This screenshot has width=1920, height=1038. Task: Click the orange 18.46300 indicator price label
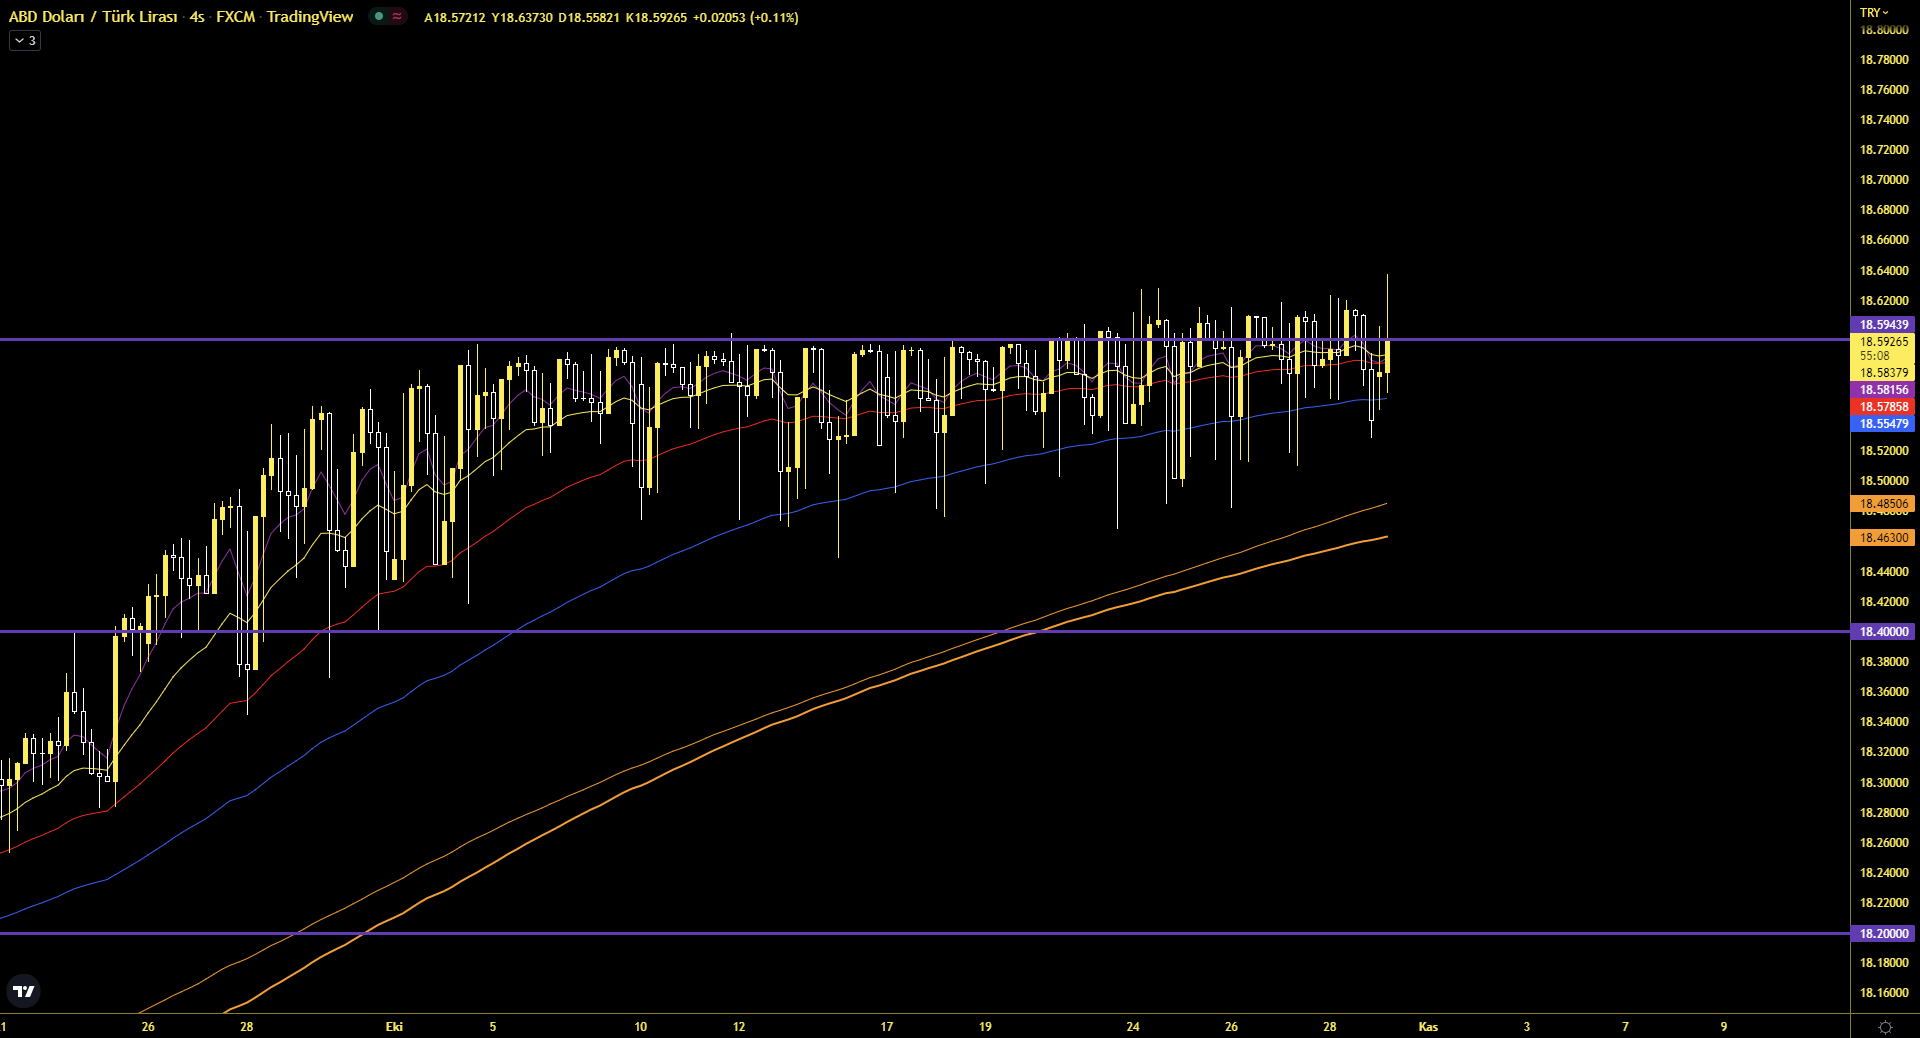click(1883, 538)
